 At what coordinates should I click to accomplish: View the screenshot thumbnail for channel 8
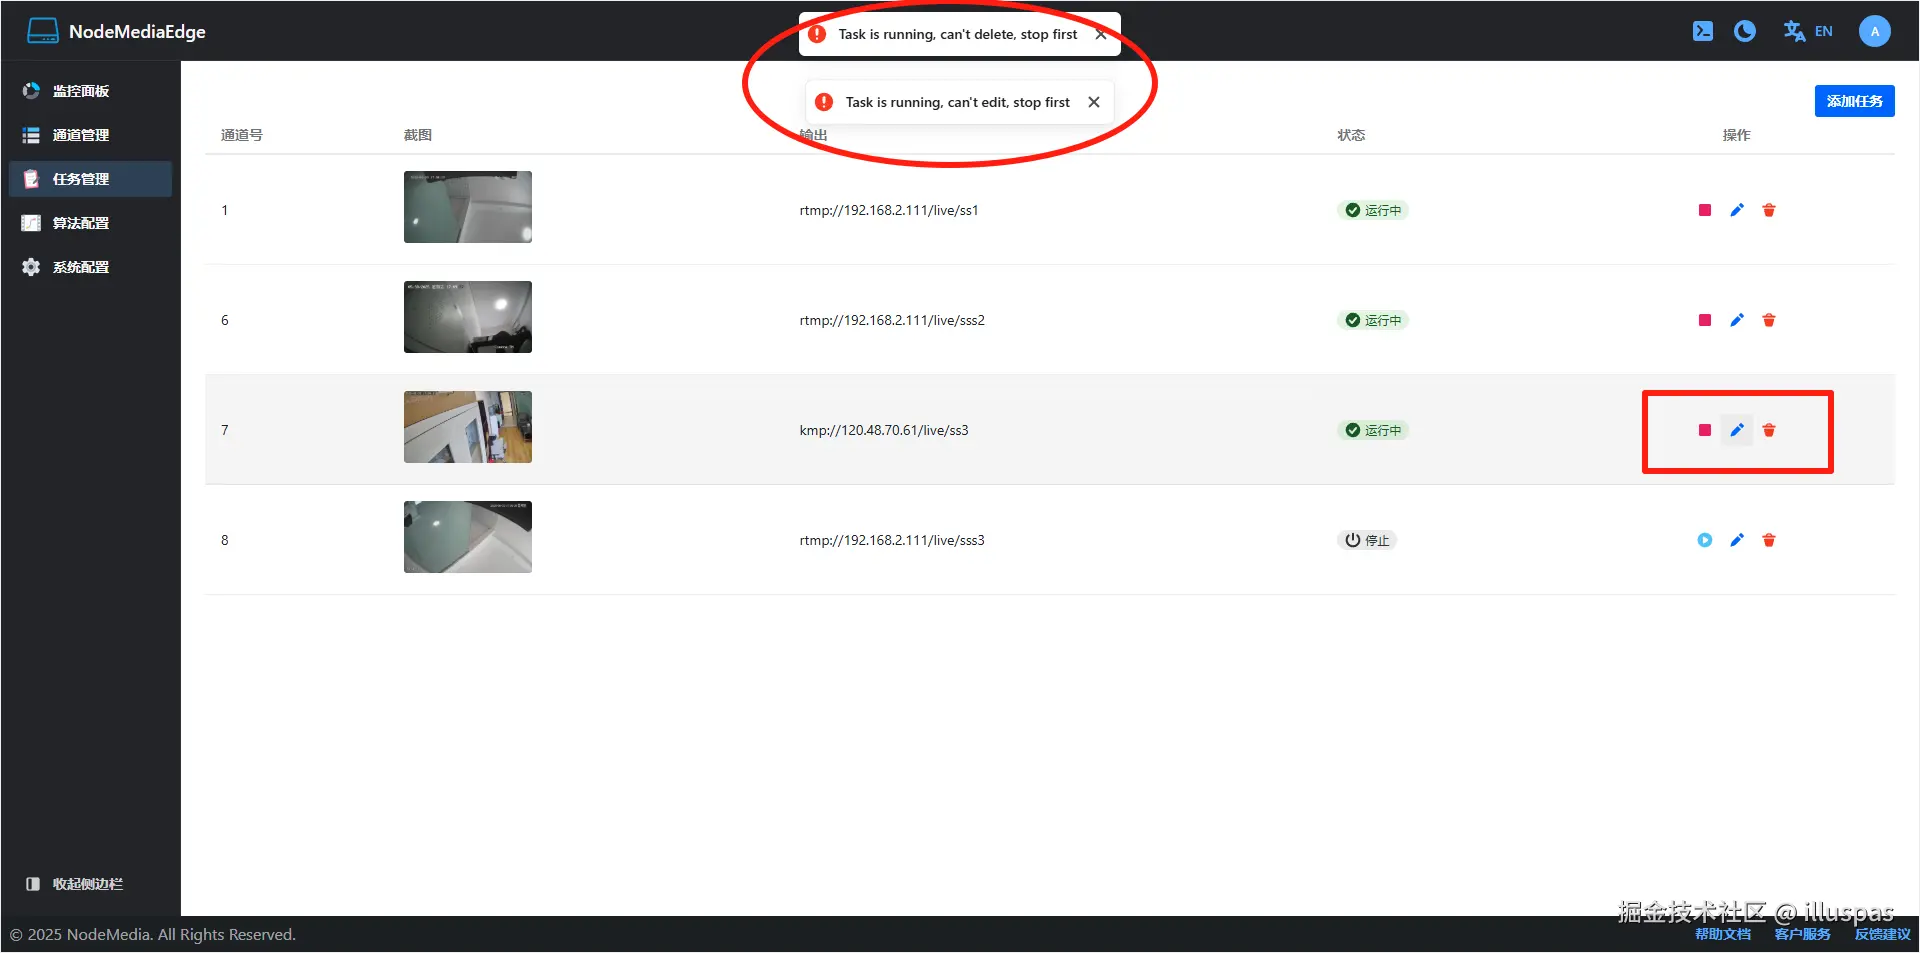click(468, 537)
